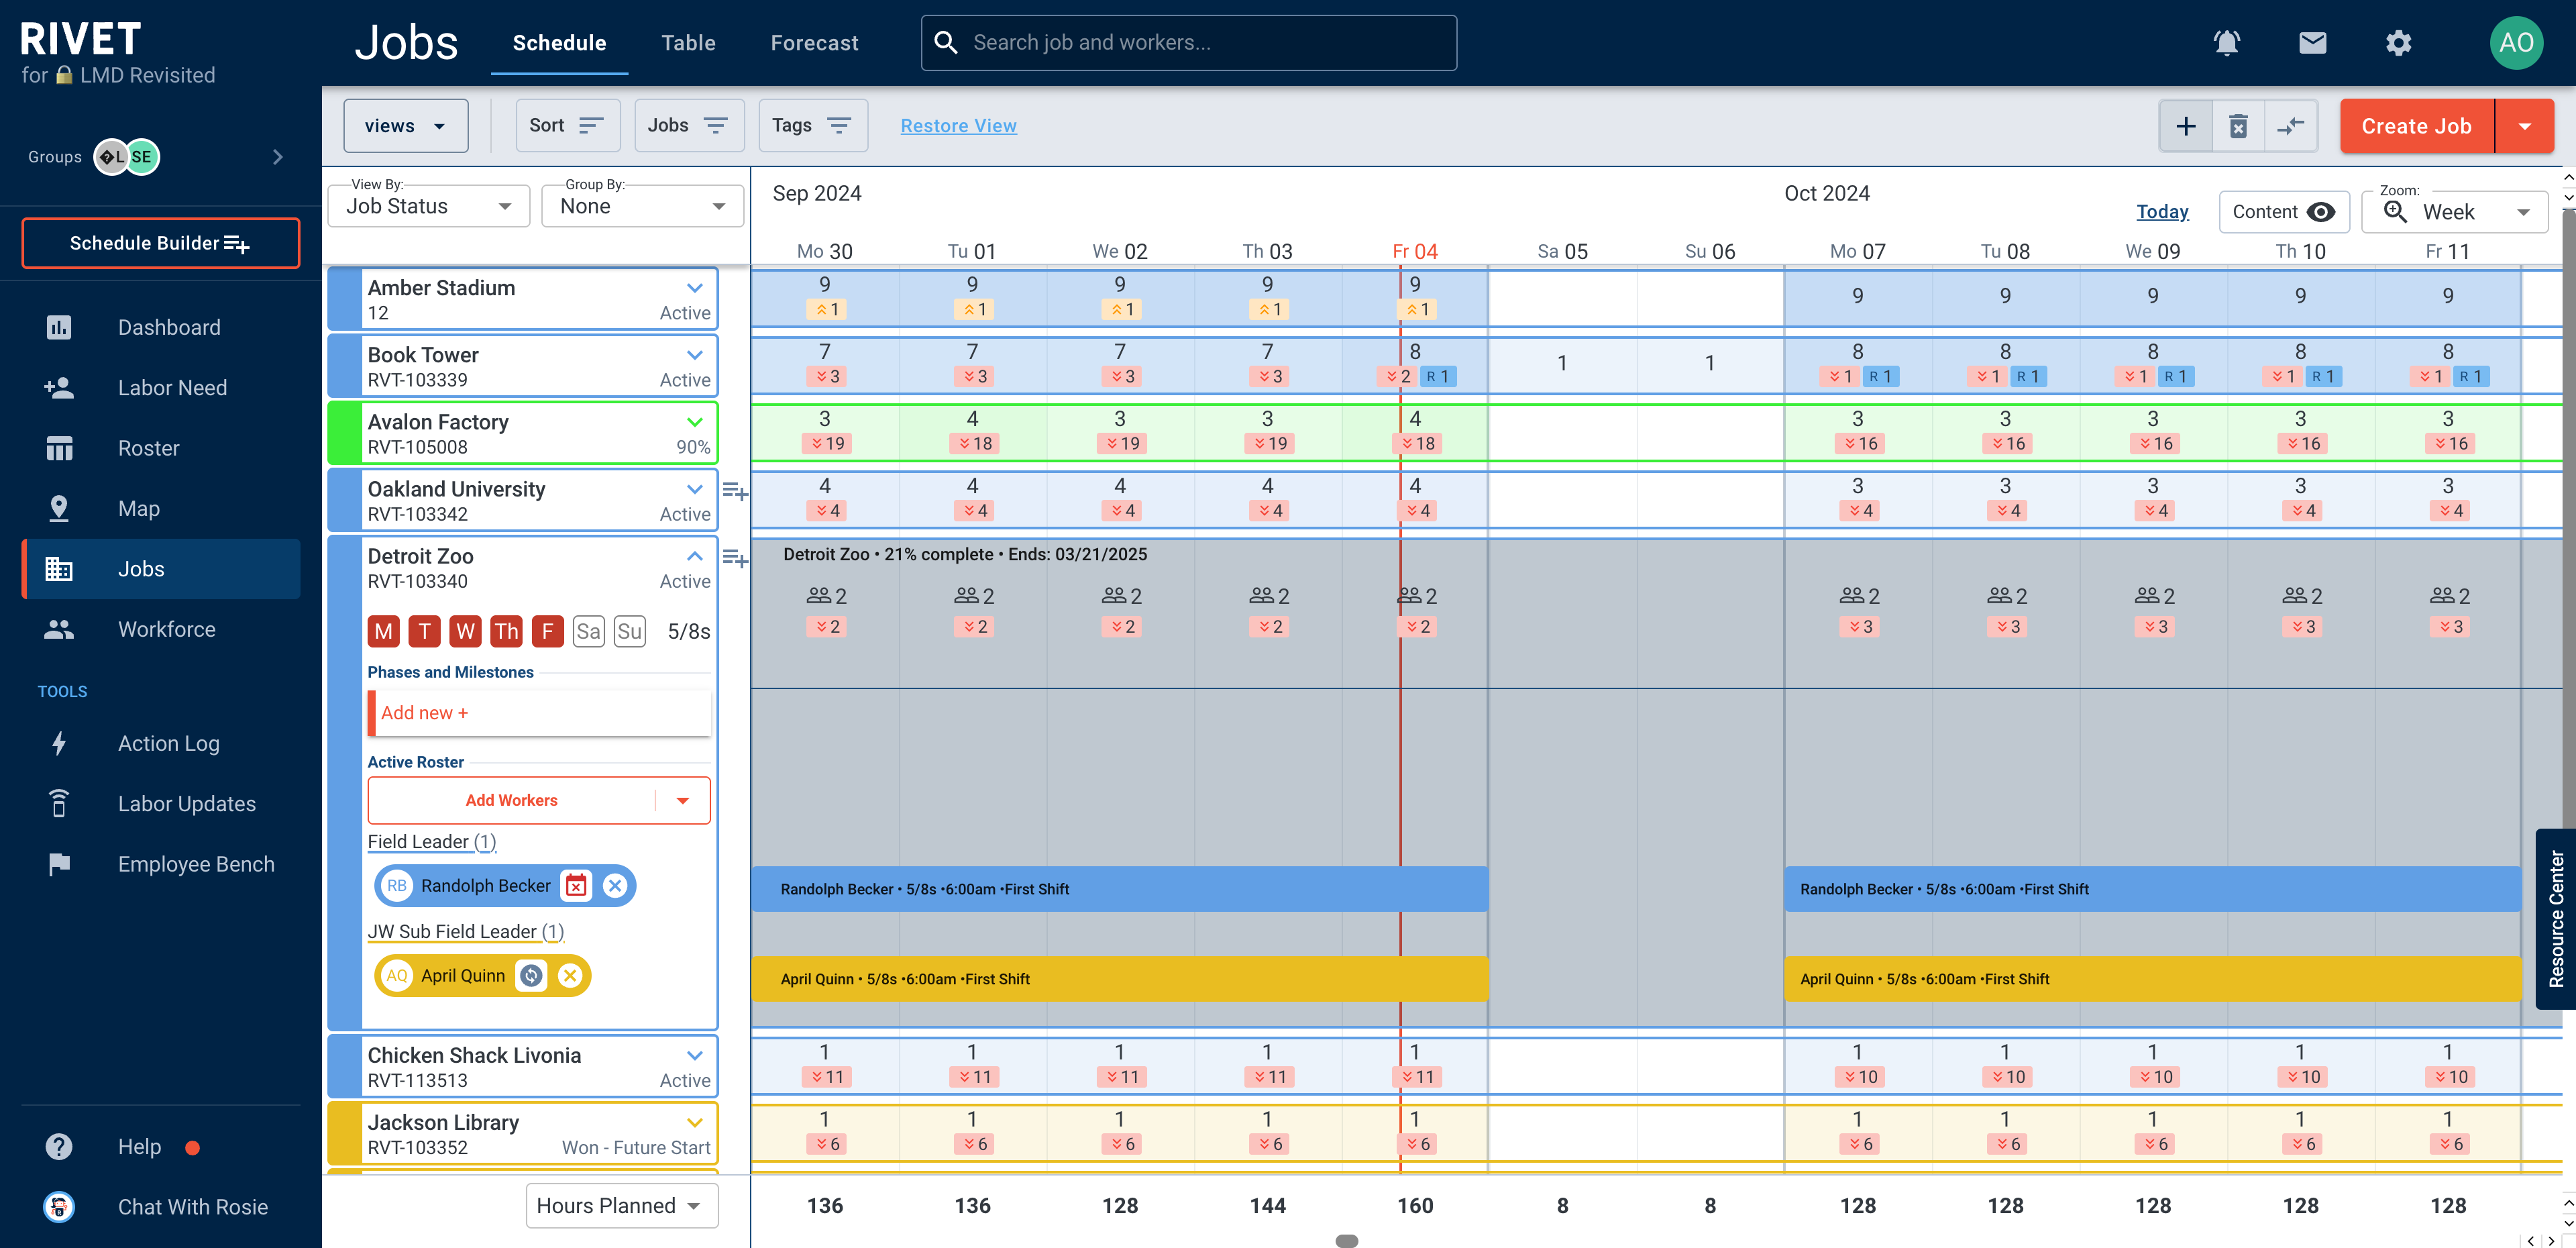Image resolution: width=2576 pixels, height=1248 pixels.
Task: Switch to the Forecast tab
Action: coord(814,43)
